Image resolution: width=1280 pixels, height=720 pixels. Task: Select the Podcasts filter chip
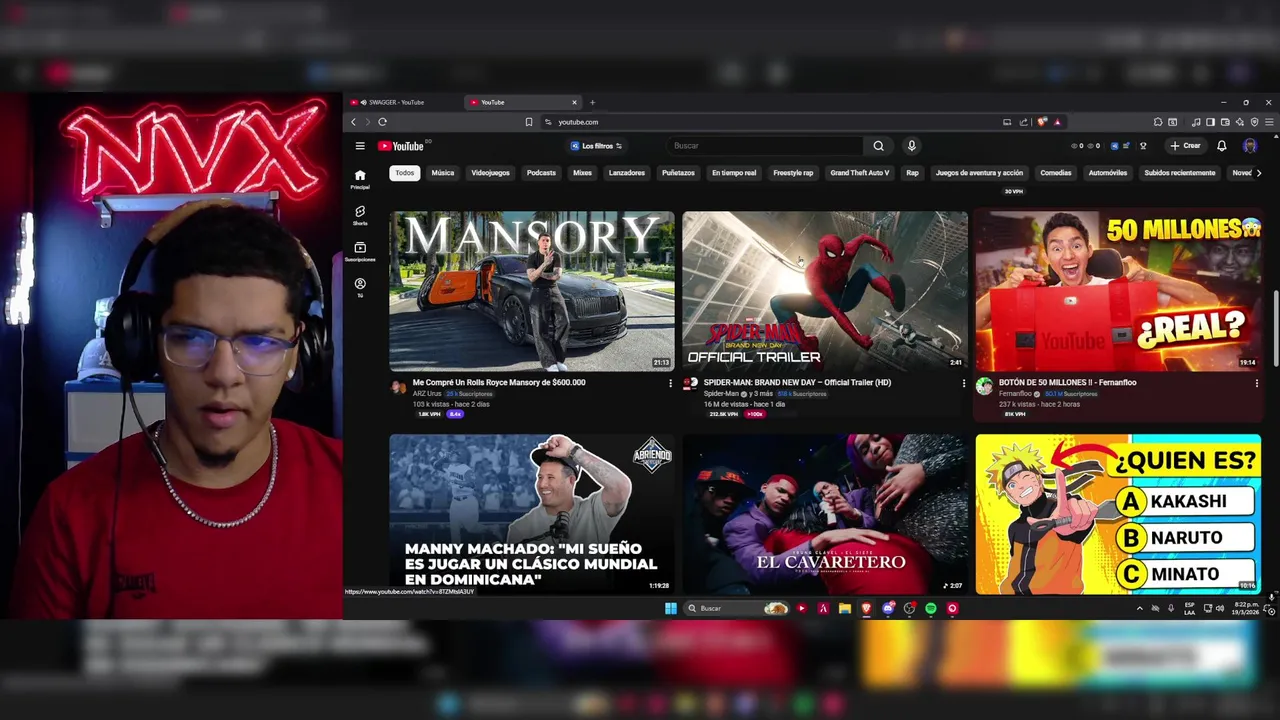(x=541, y=173)
